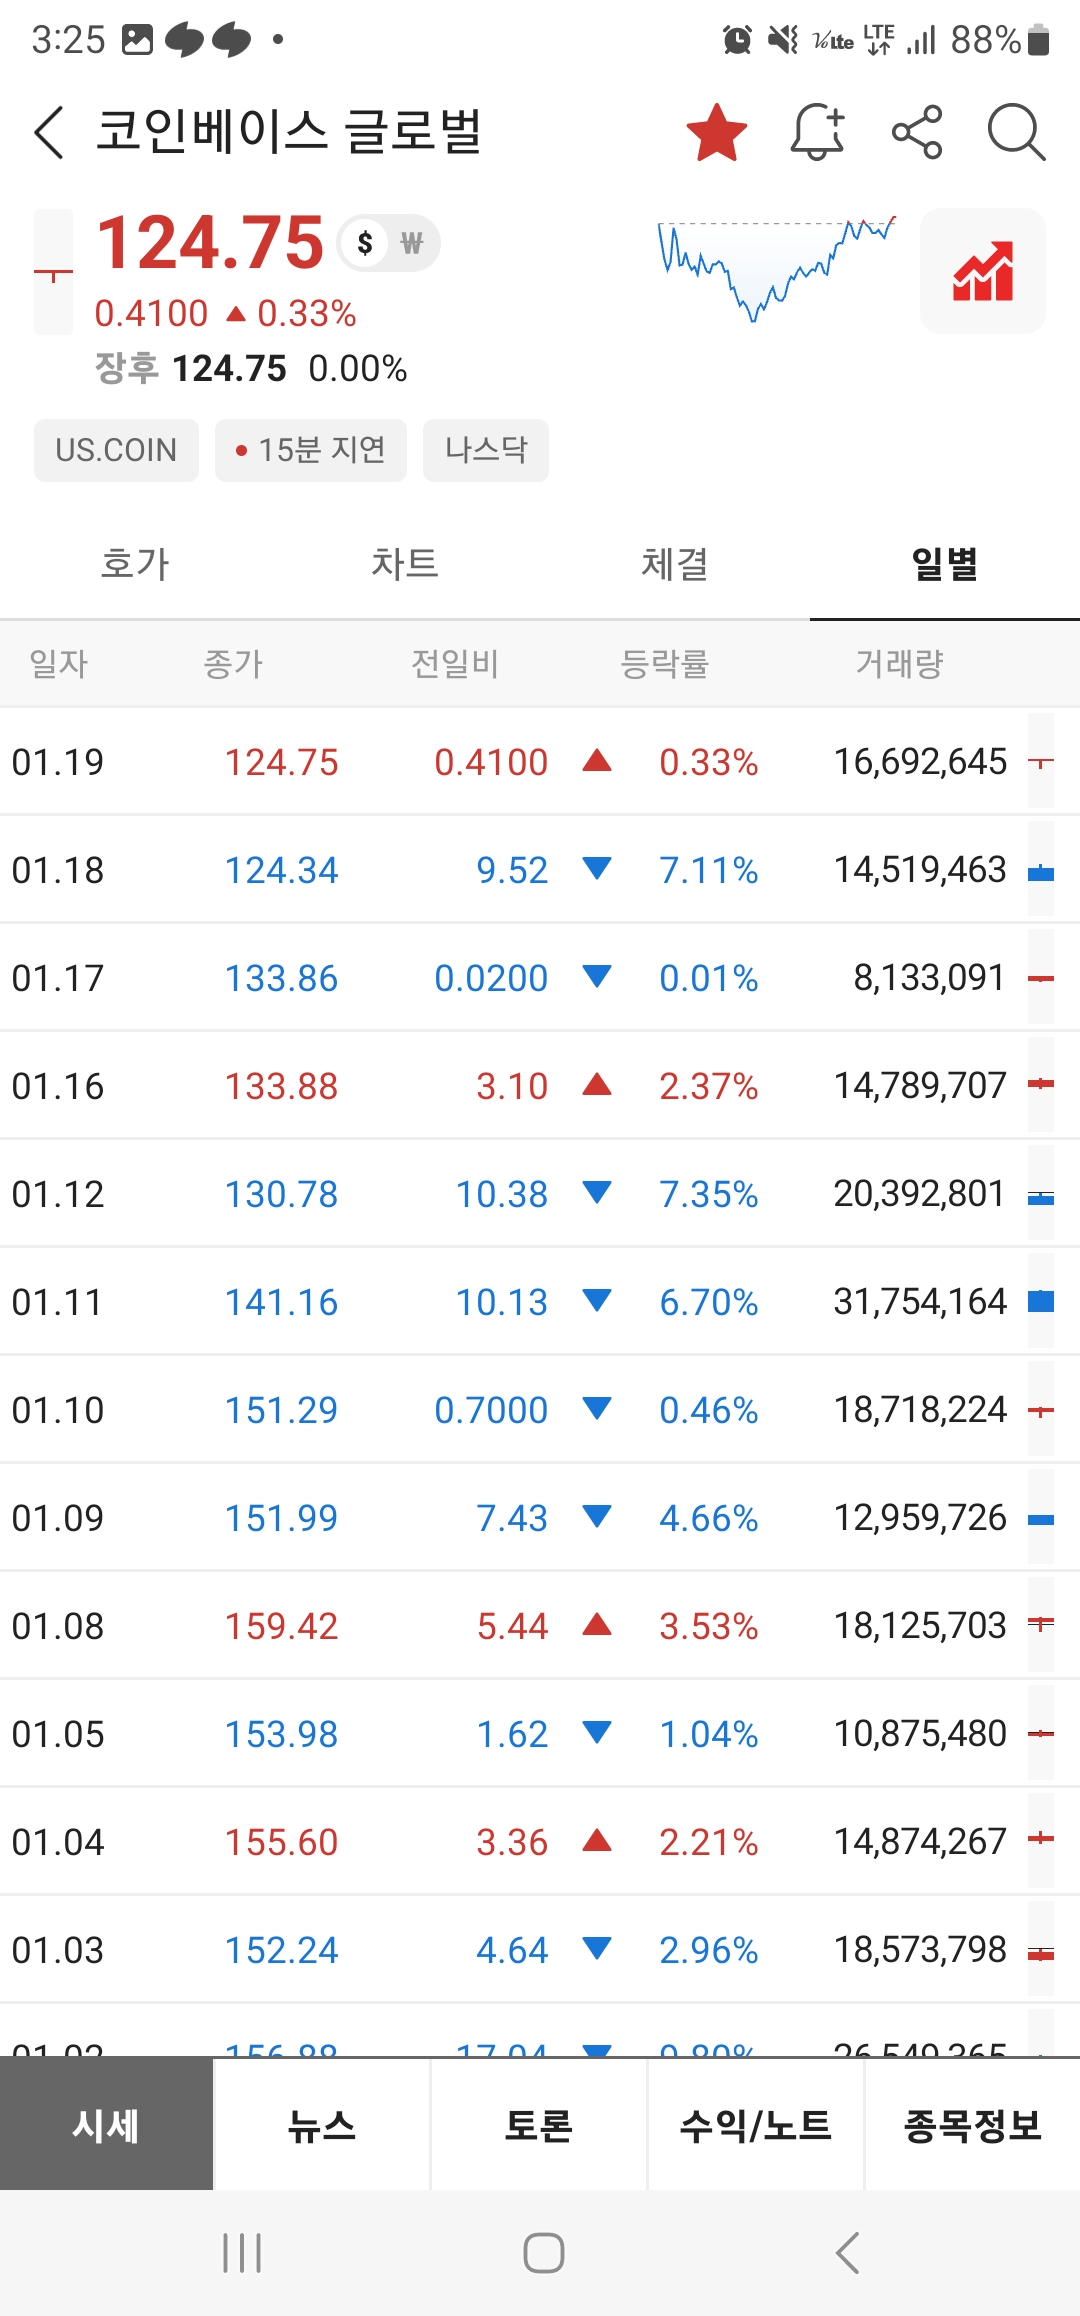Select the 일별 tab
1080x2316 pixels.
[945, 564]
